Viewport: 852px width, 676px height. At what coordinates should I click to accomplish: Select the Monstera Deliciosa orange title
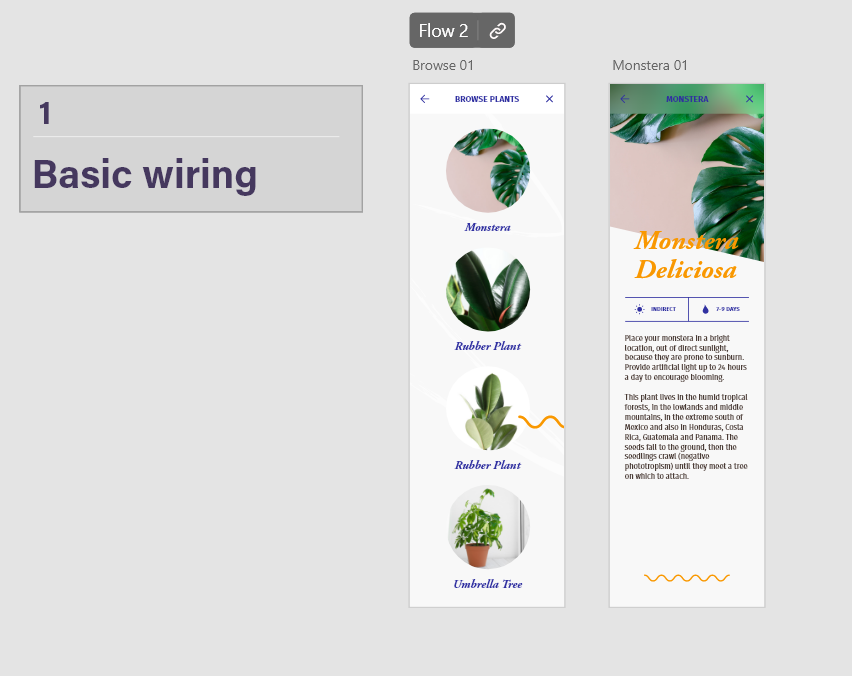click(x=686, y=256)
